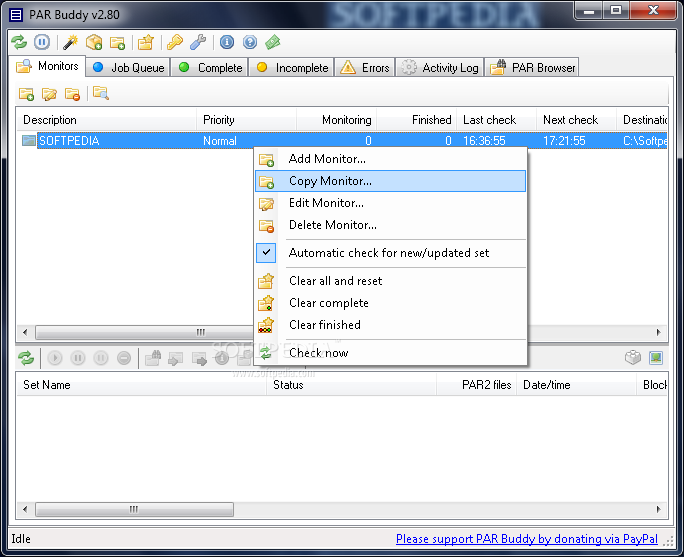The image size is (684, 557).
Task: Click the PayPal donation link
Action: tap(527, 539)
